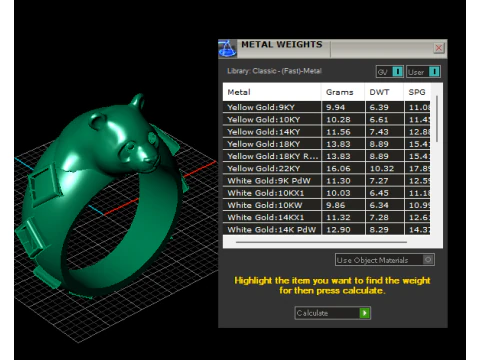Viewport: 480px width, 360px height.
Task: Toggle the Use Object Materials option
Action: (385, 260)
